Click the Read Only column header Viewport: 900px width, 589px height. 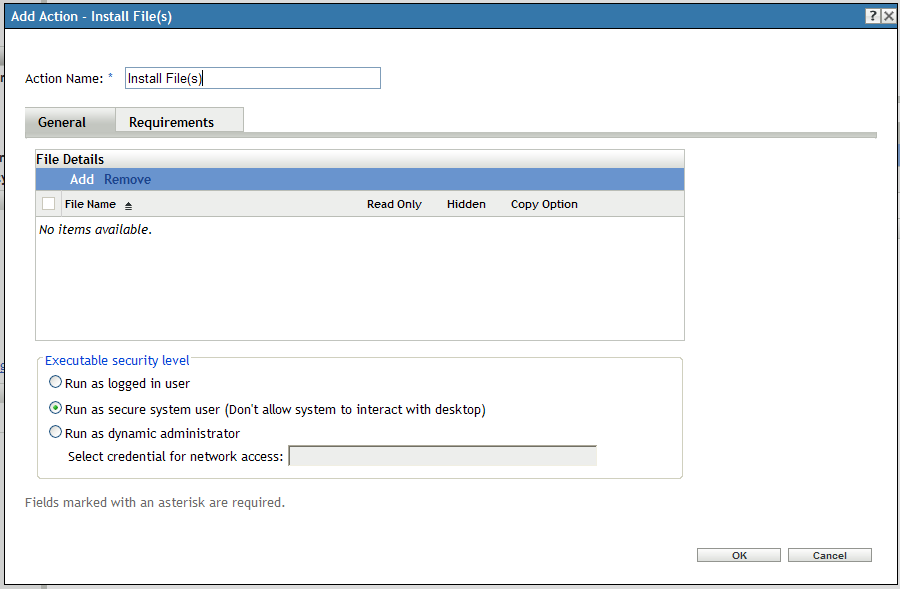(x=393, y=203)
